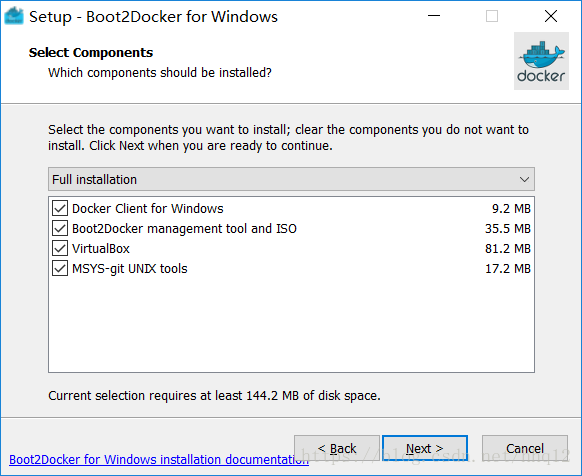582x476 pixels.
Task: Open the Full installation dropdown arrow
Action: (x=524, y=180)
